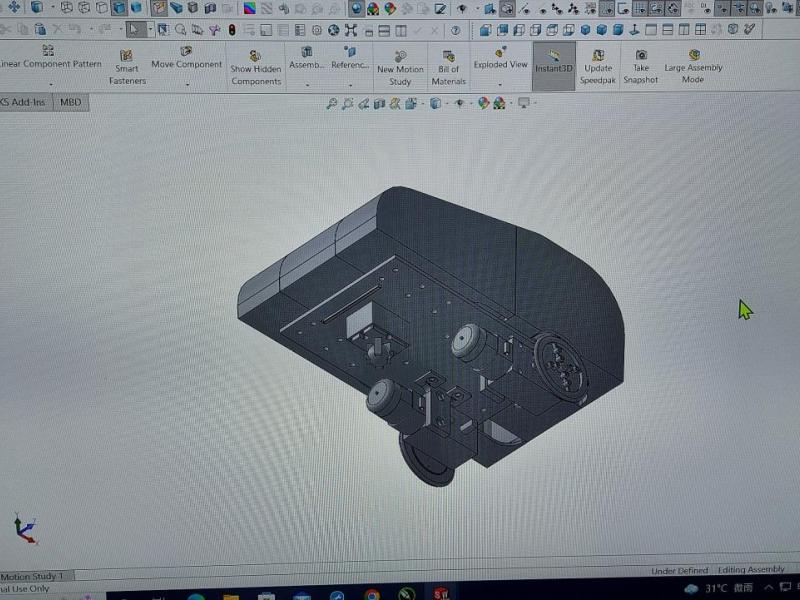Click the 3D robot chassis model
The width and height of the screenshot is (800, 600).
(431, 337)
